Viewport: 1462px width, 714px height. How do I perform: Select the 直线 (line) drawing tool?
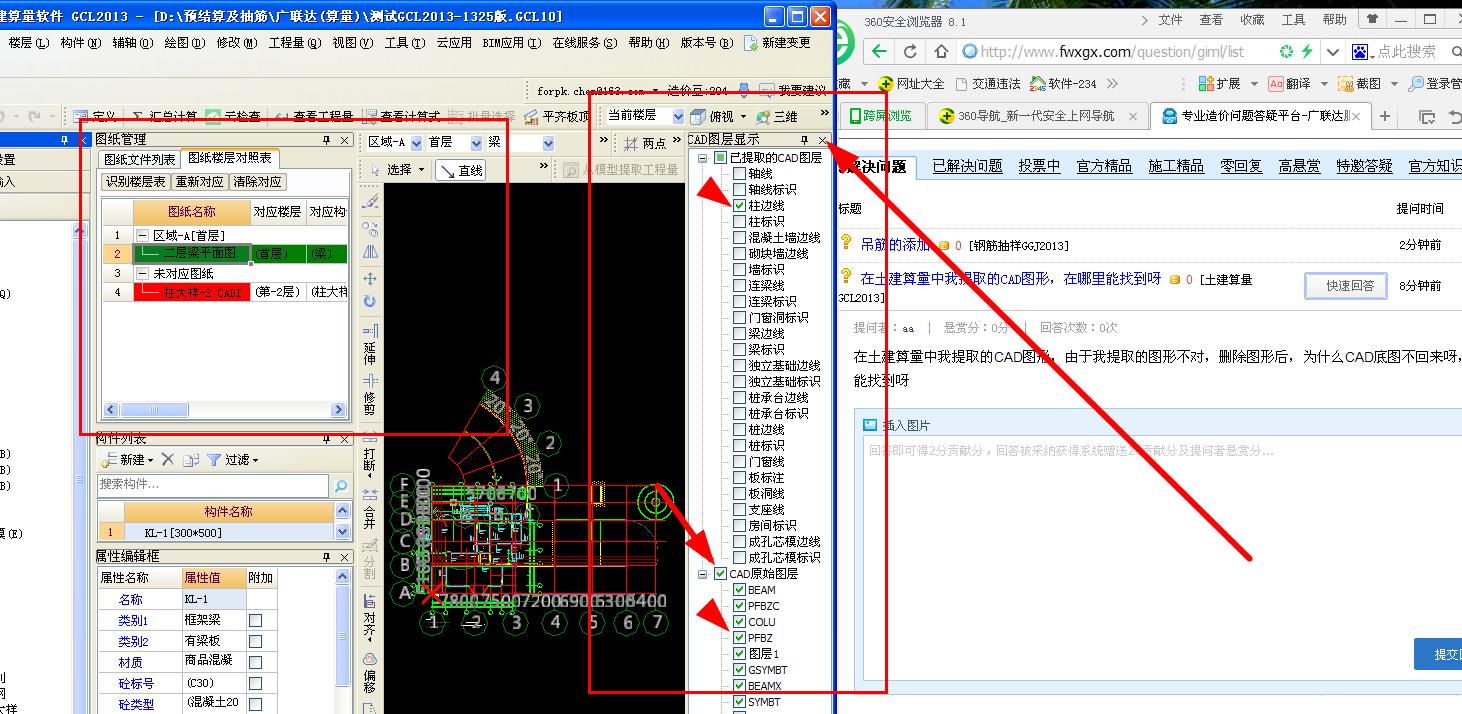(x=461, y=170)
